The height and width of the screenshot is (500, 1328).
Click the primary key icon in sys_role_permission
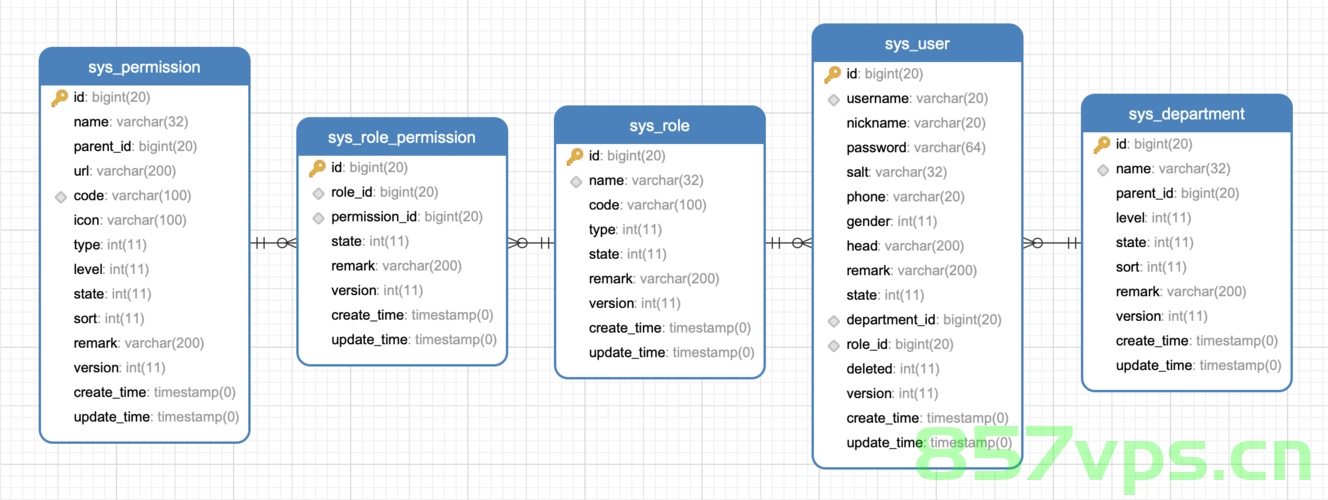[x=317, y=168]
